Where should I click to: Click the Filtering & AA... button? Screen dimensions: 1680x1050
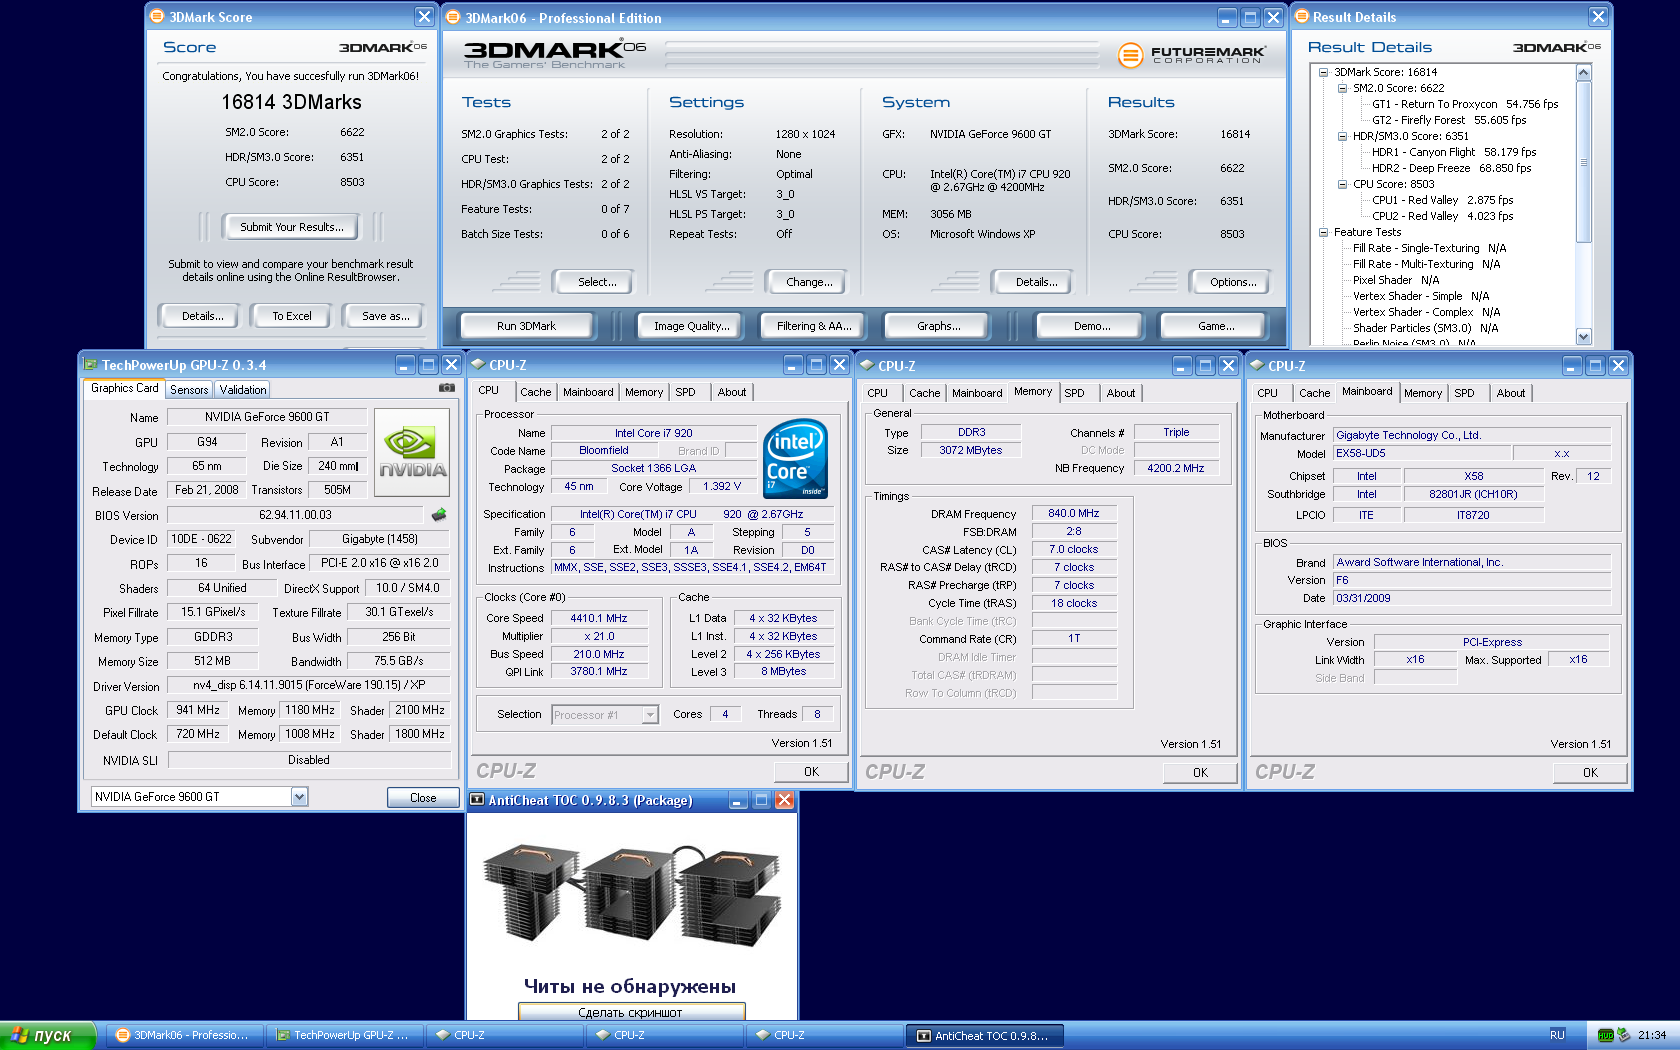coord(814,326)
